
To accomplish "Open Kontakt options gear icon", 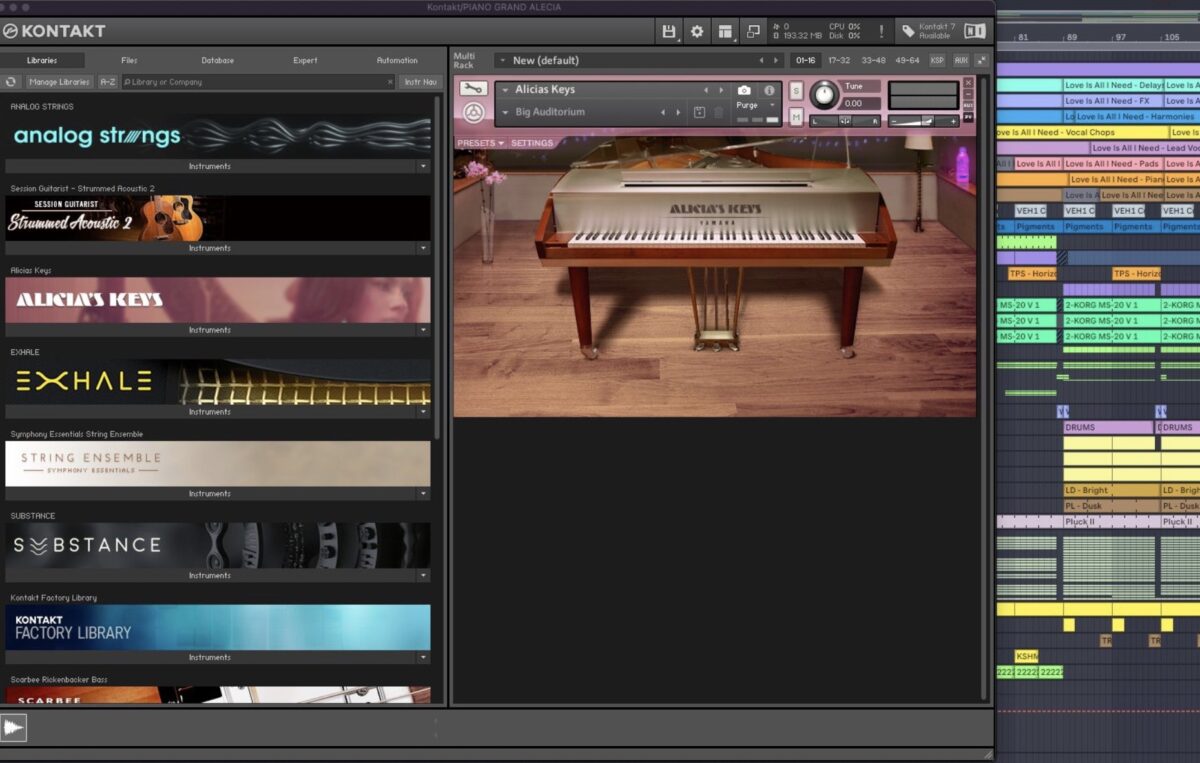I will click(x=697, y=32).
